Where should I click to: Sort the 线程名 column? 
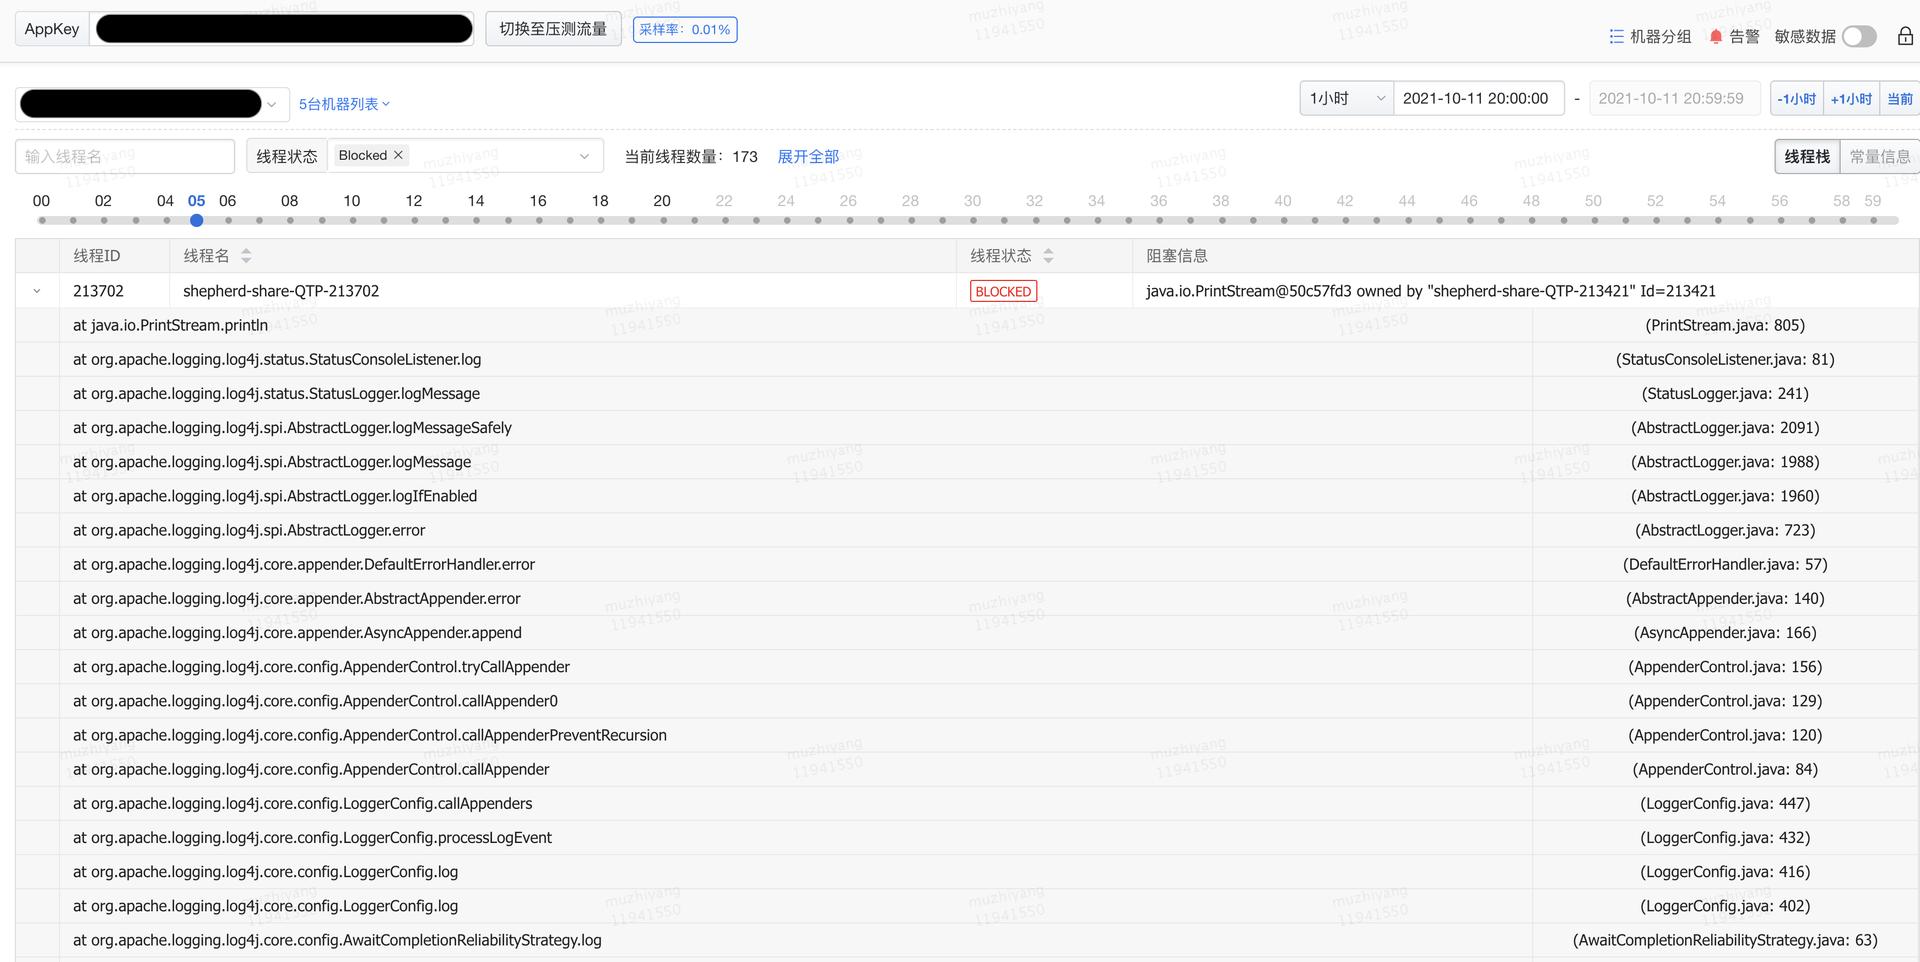[246, 255]
